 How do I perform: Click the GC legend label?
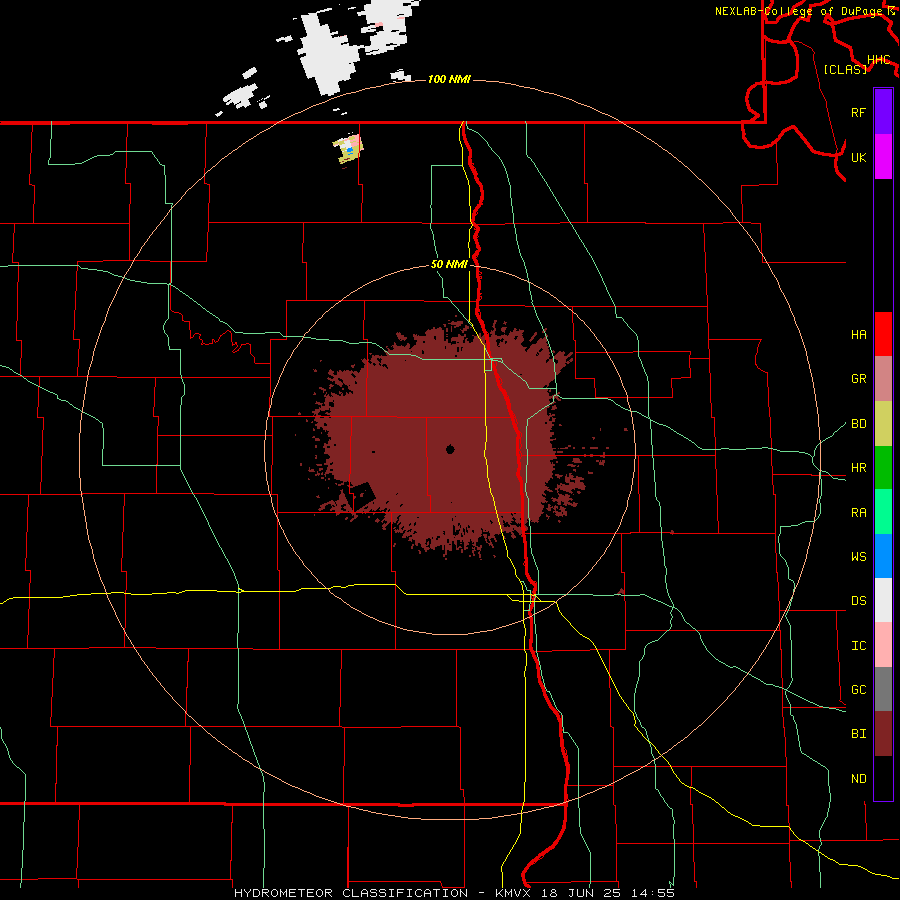859,690
